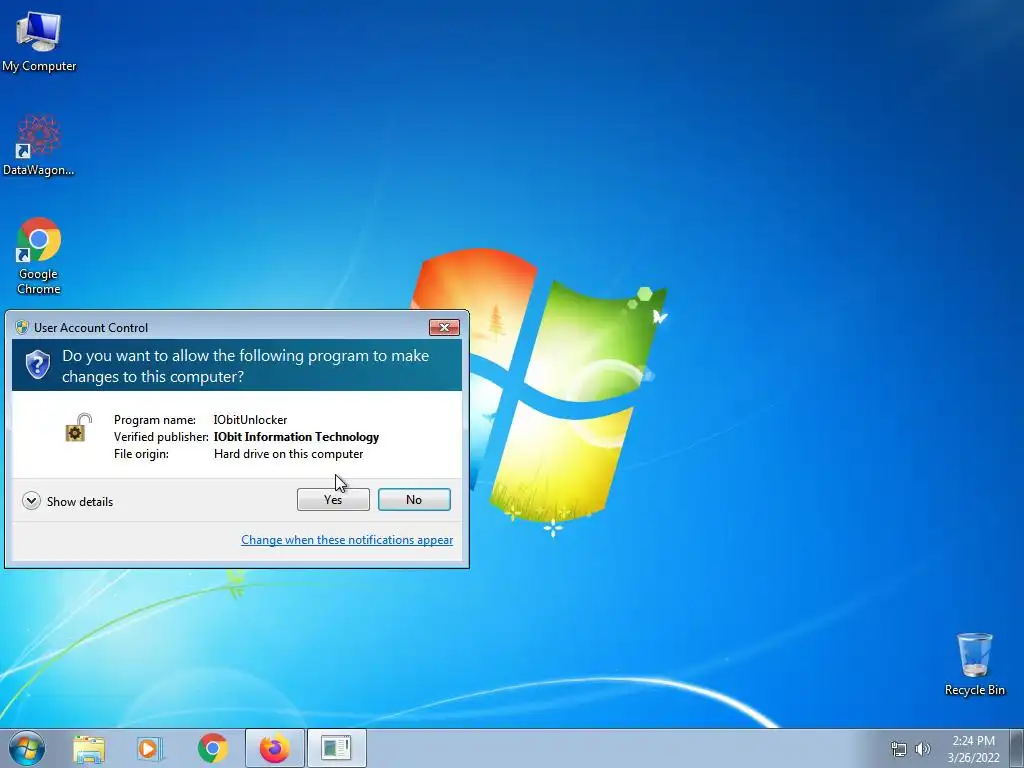Open the My Computer desktop icon
The image size is (1024, 768).
39,40
